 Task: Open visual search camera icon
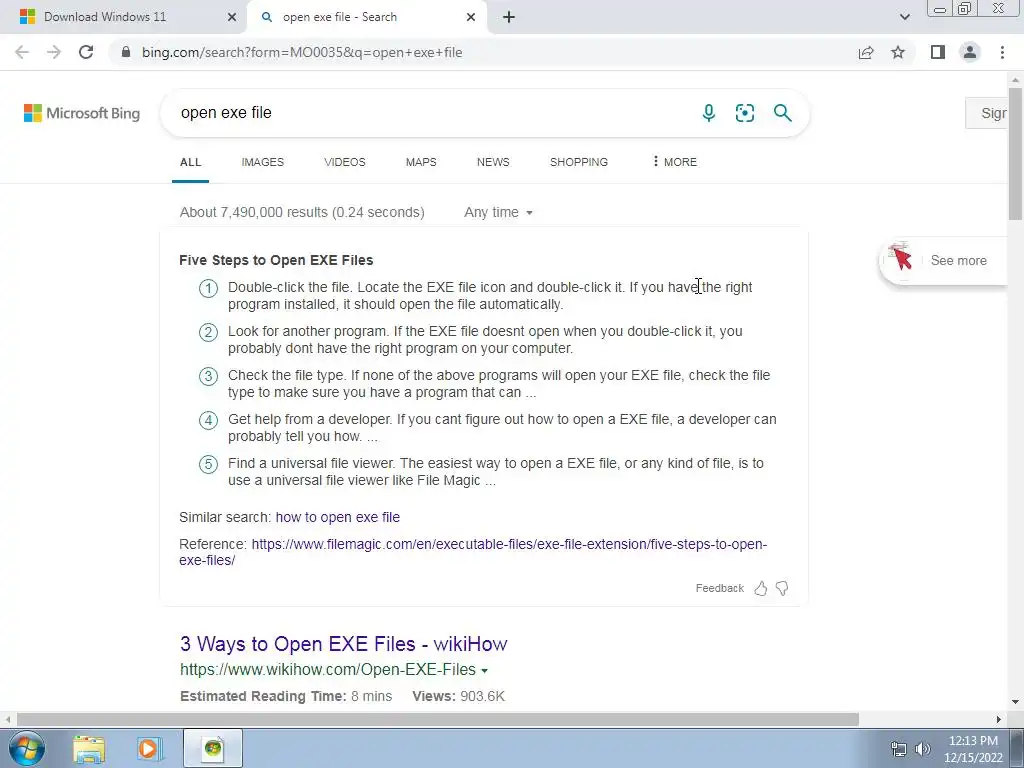coord(744,113)
